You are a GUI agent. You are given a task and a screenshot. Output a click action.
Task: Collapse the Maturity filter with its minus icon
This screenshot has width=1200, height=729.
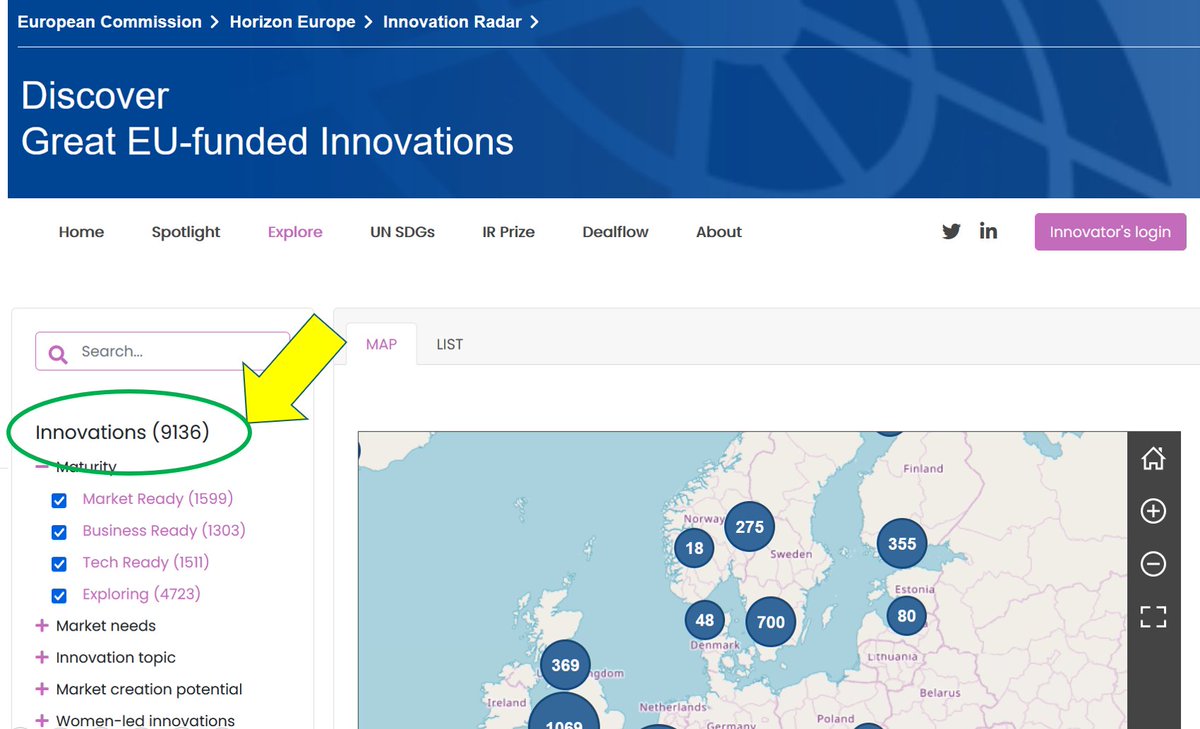[x=41, y=466]
